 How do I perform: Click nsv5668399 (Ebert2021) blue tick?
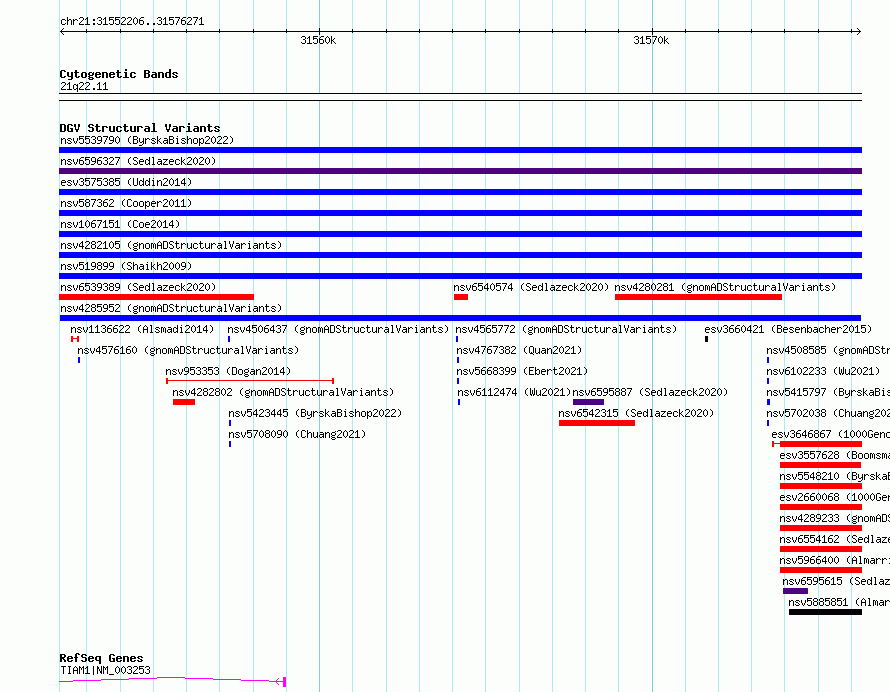(458, 381)
